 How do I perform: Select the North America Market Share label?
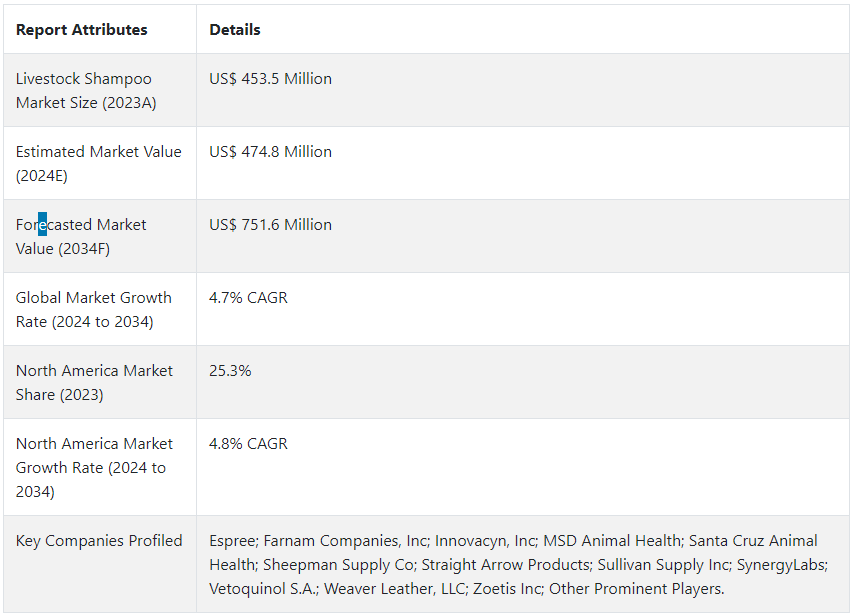click(94, 382)
